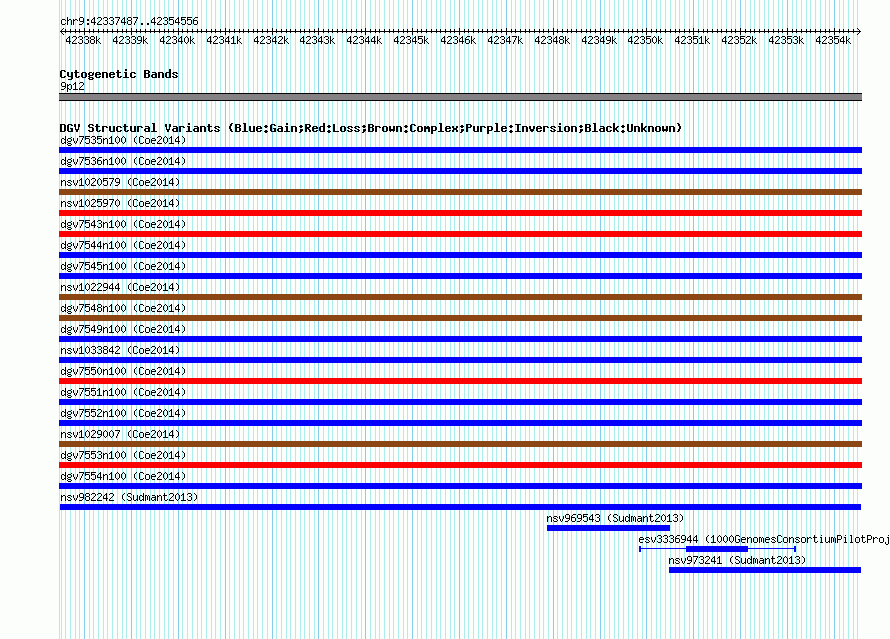Viewport: 890px width, 639px height.
Task: Click the dgv7544n100 (Coe2014) label
Action: pyautogui.click(x=123, y=245)
